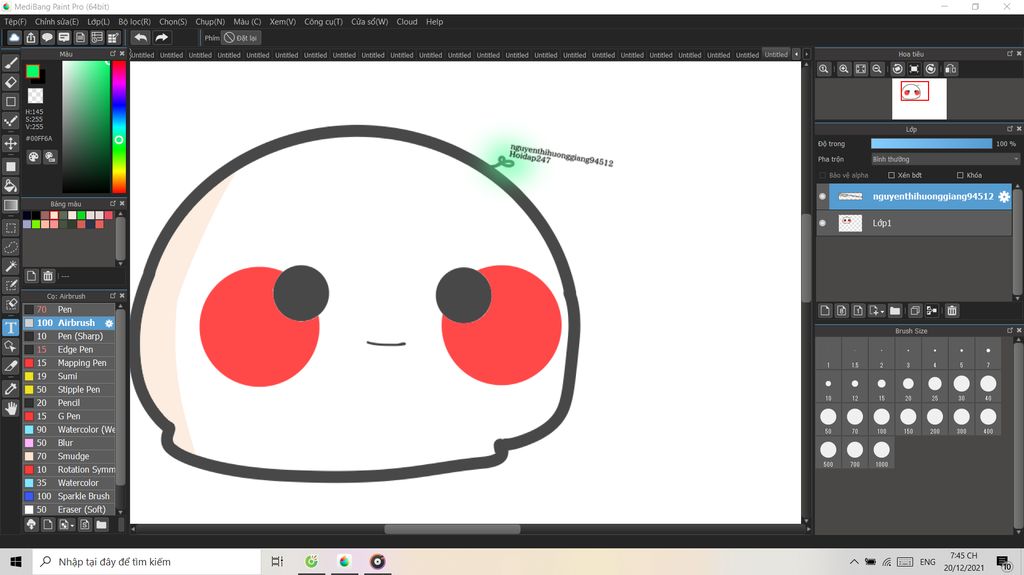Open the add-brush dropdown below brush list

click(66, 525)
